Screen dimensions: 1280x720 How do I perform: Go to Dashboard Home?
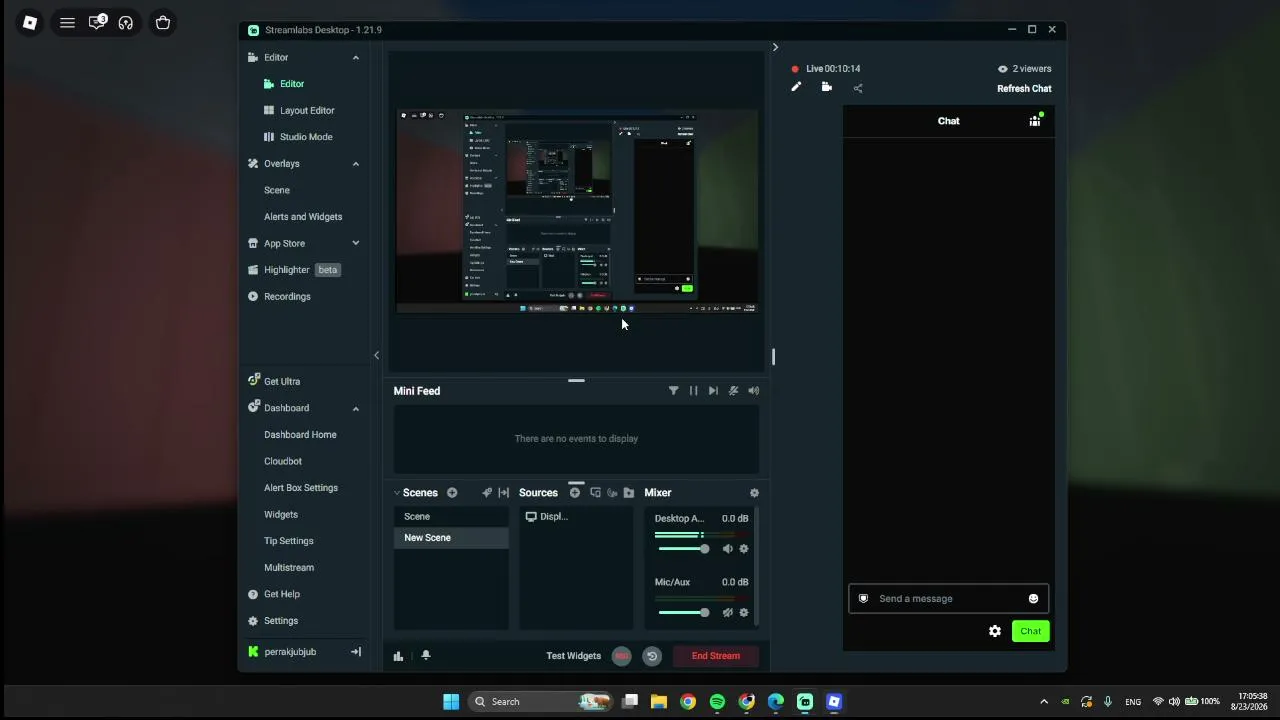coord(300,435)
